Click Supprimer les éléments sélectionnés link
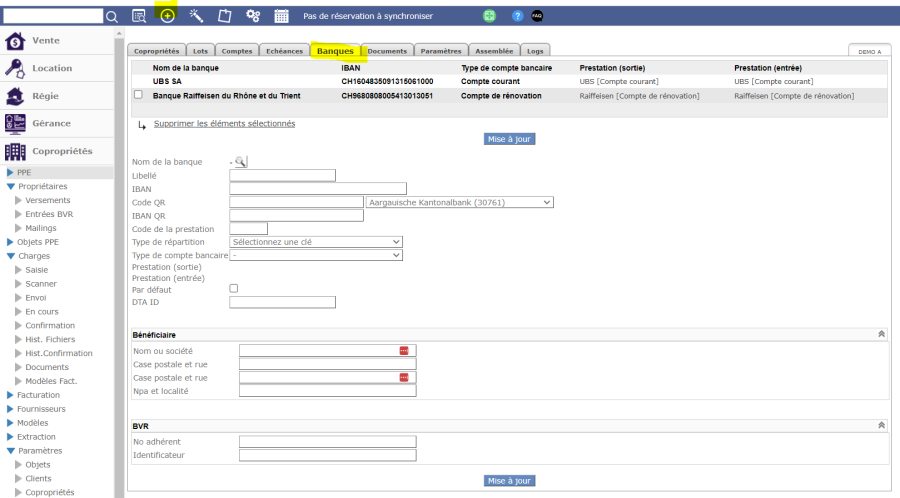This screenshot has height=498, width=900. coord(224,124)
